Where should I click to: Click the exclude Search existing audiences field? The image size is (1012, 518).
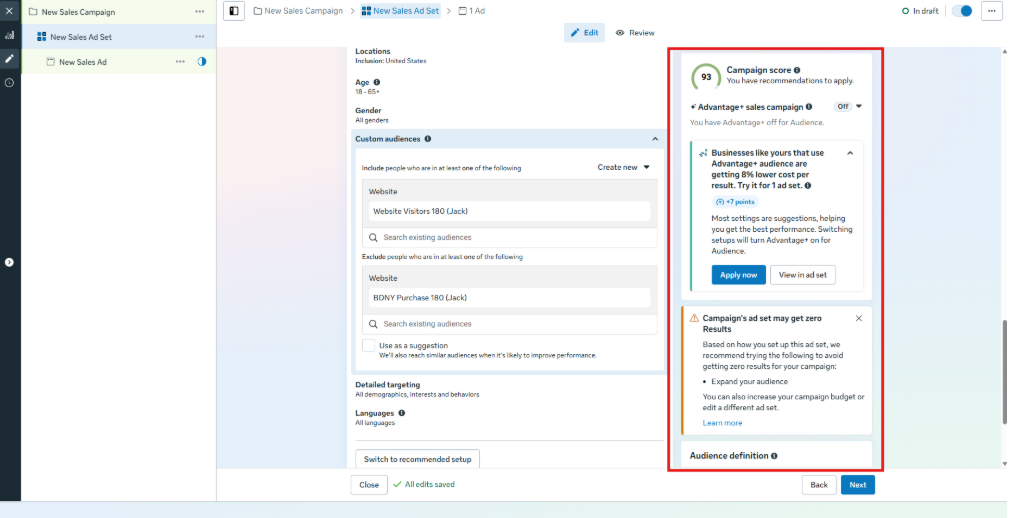click(510, 324)
